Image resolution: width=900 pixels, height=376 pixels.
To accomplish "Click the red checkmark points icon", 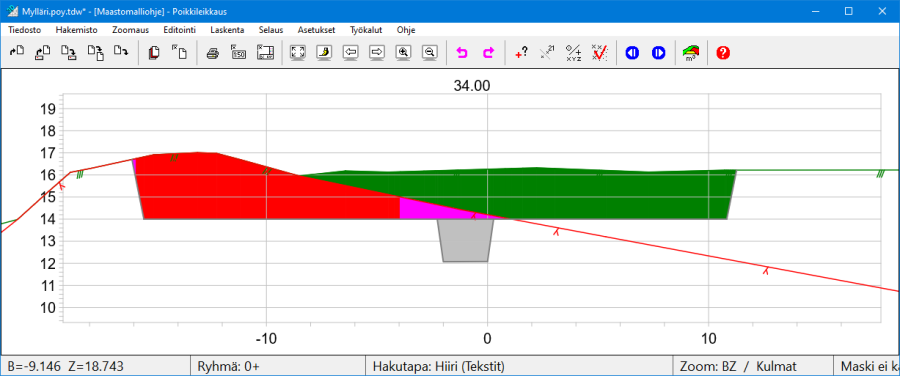I will (599, 53).
